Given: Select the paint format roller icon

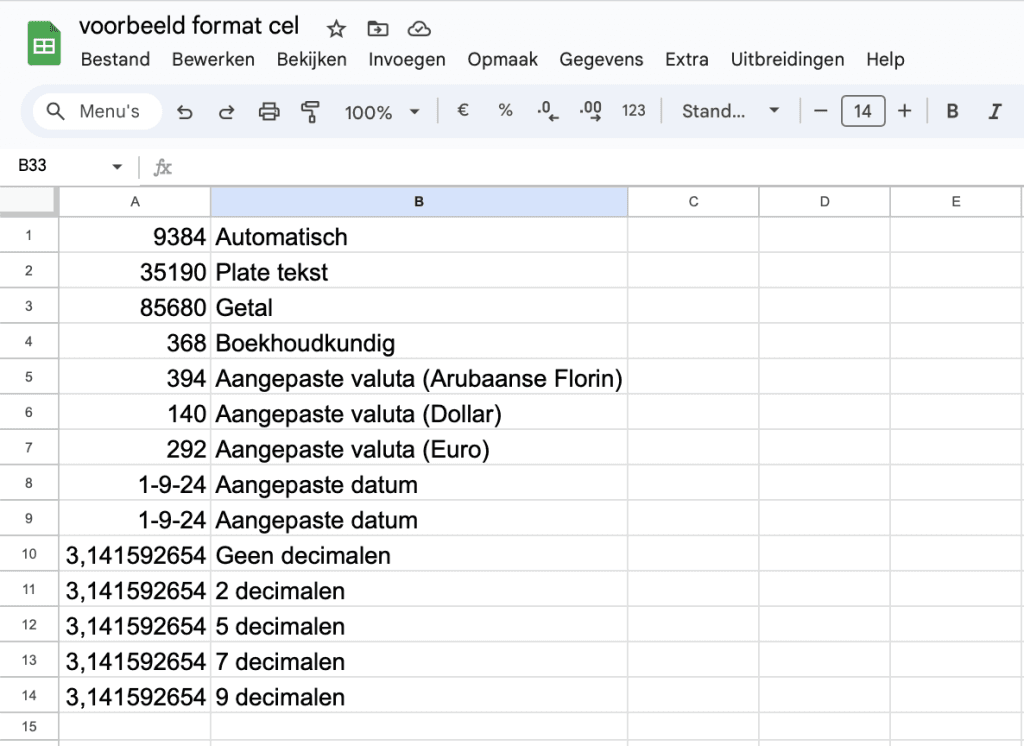Looking at the screenshot, I should pos(311,112).
